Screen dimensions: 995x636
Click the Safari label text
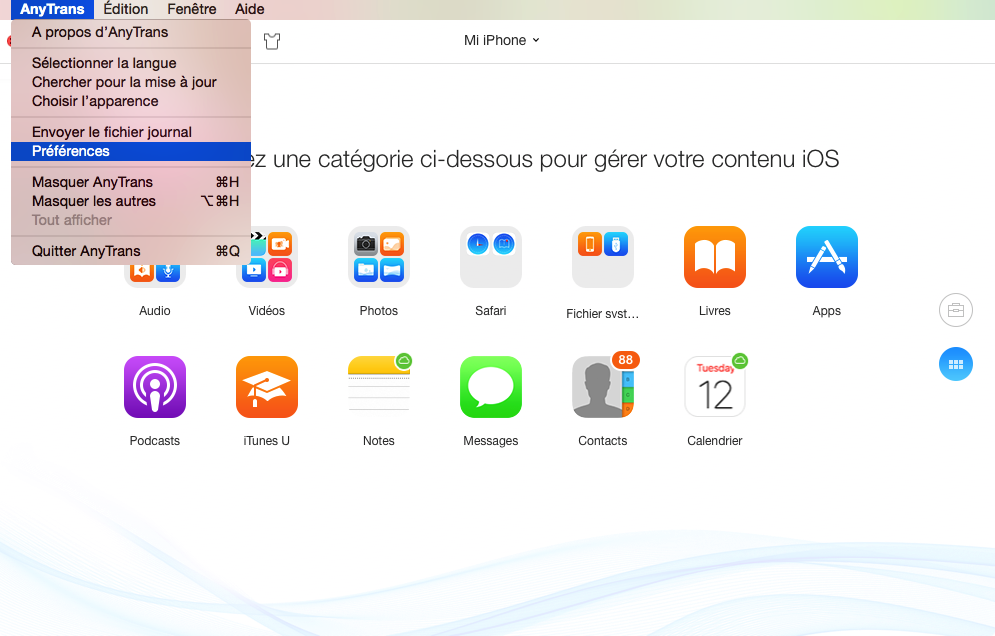coord(491,311)
